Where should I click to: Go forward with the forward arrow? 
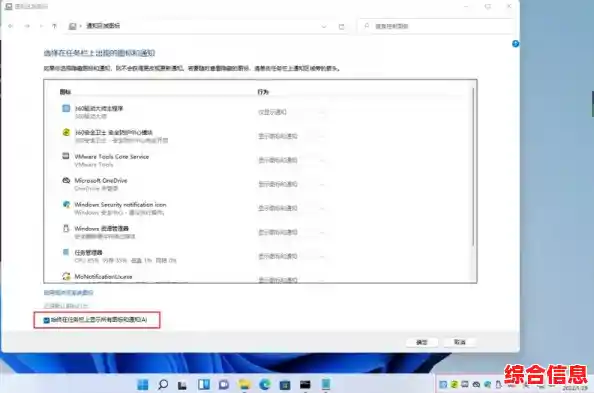point(27,26)
